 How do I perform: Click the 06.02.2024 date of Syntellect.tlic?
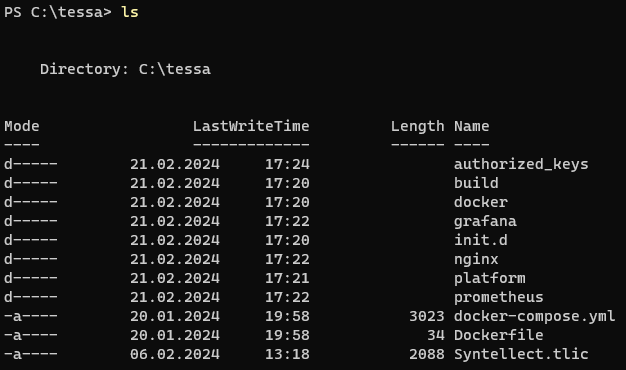point(175,354)
